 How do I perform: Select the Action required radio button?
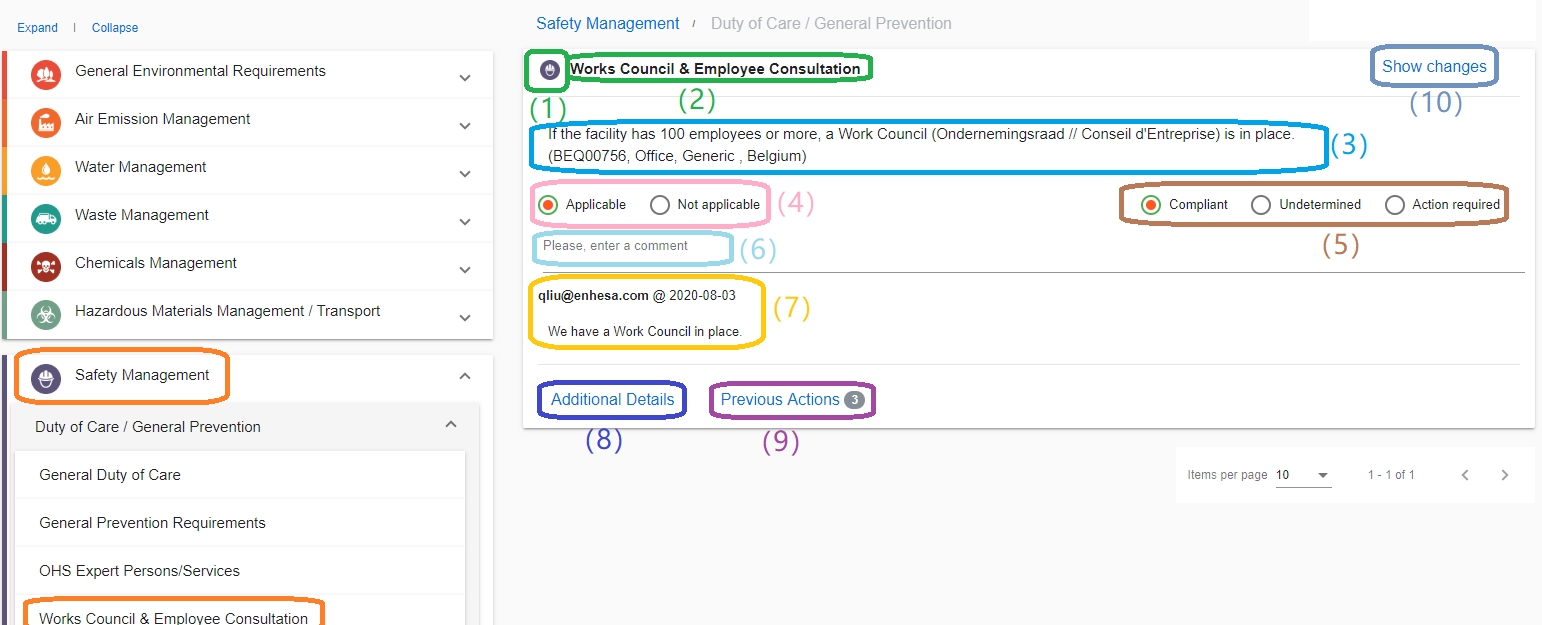pos(1395,205)
